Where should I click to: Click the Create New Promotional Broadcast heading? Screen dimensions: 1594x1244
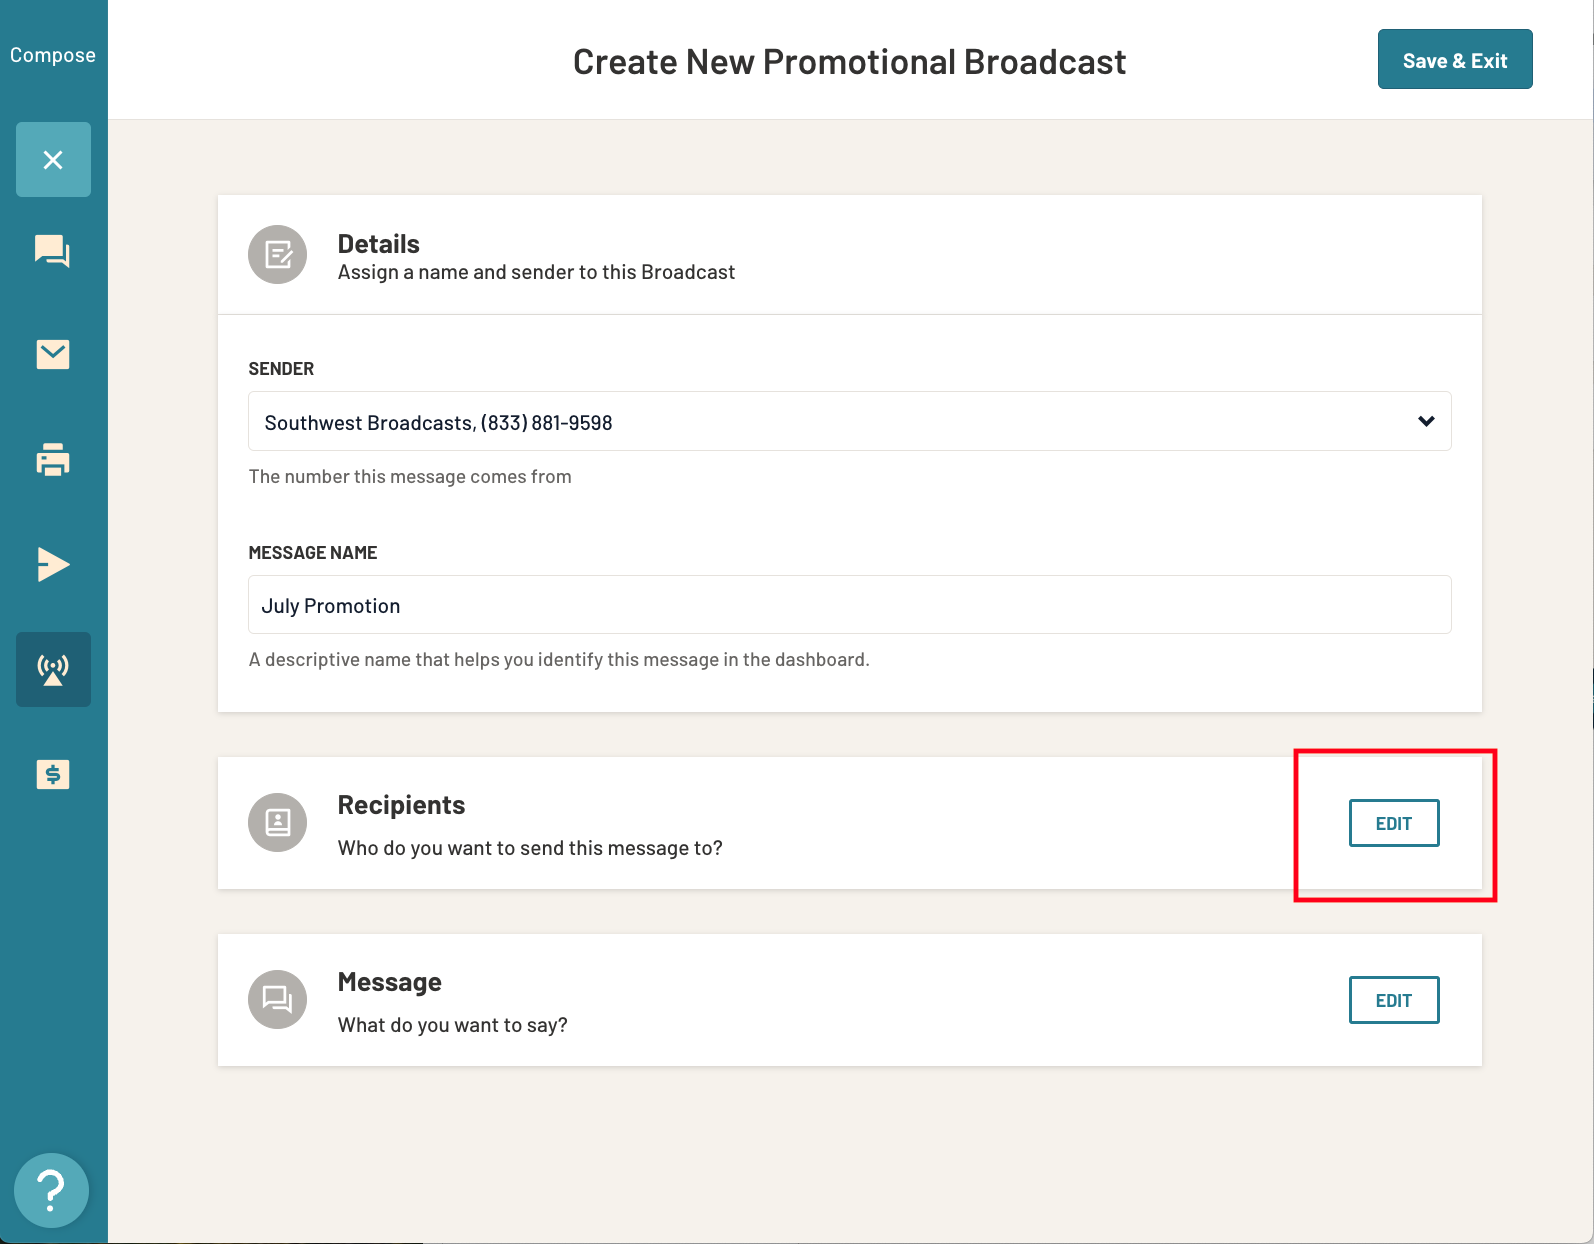coord(849,61)
